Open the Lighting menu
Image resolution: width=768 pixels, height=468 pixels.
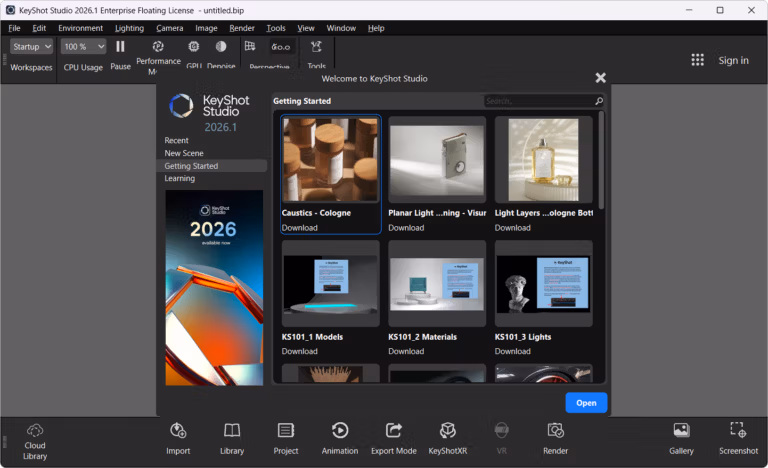tap(129, 28)
